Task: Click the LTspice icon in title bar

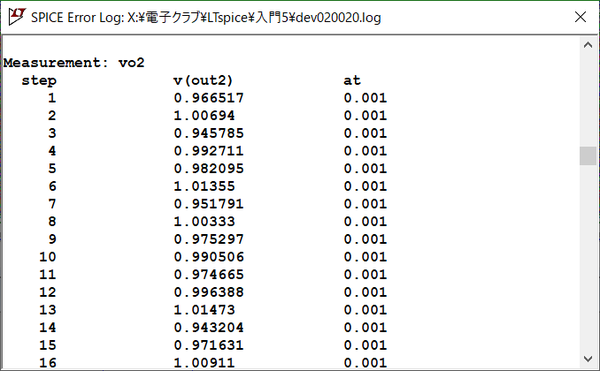Action: (17, 17)
